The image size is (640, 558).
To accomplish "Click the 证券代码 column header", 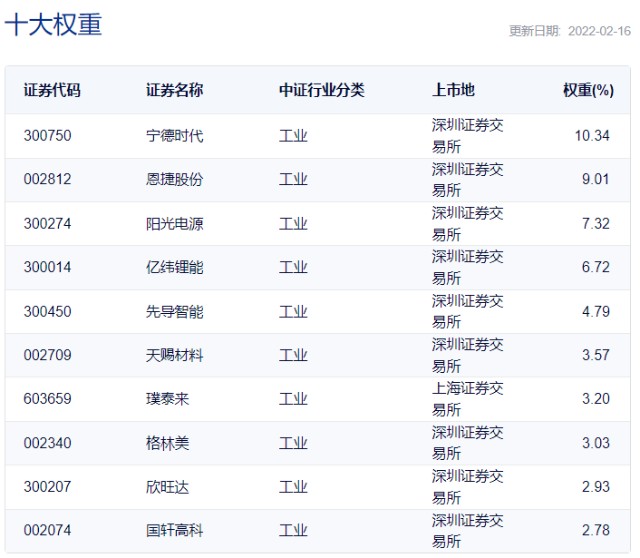I will [52, 90].
